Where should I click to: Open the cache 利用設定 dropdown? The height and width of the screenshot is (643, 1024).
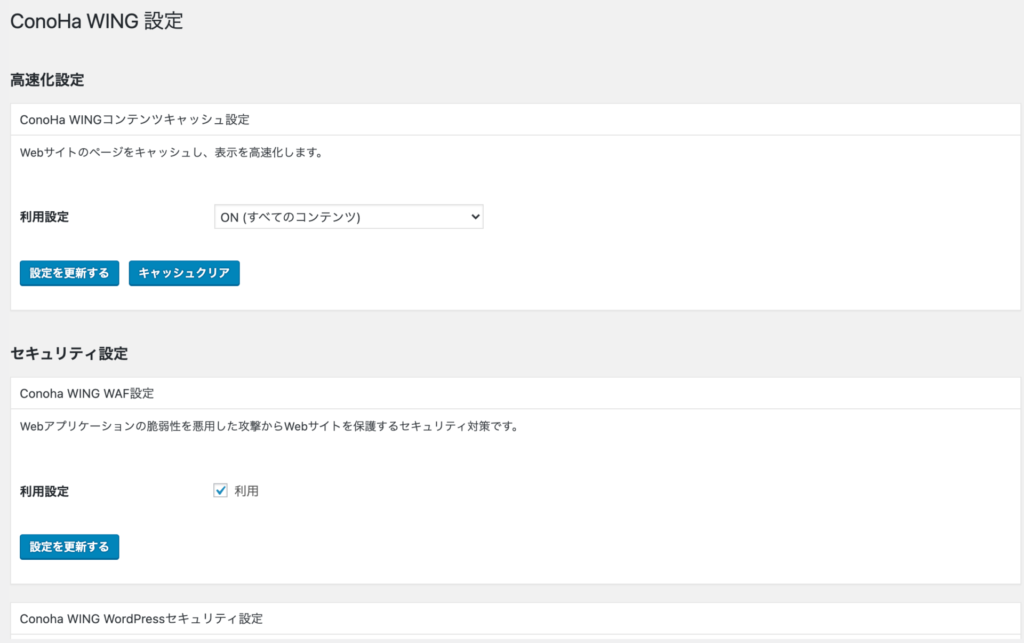(349, 217)
